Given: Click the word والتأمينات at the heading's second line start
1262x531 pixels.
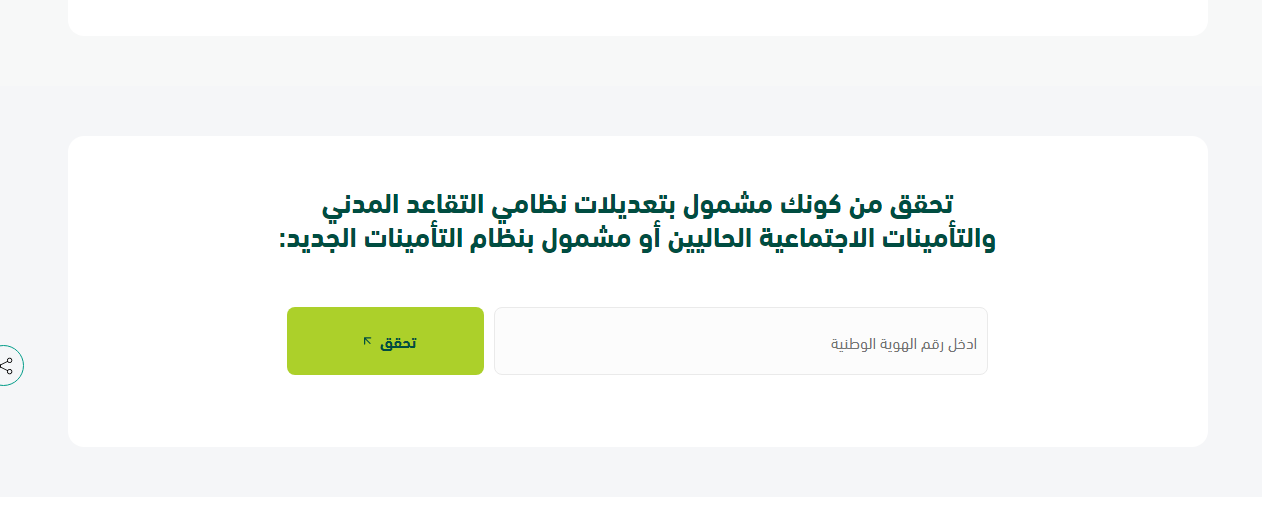Looking at the screenshot, I should [x=944, y=240].
